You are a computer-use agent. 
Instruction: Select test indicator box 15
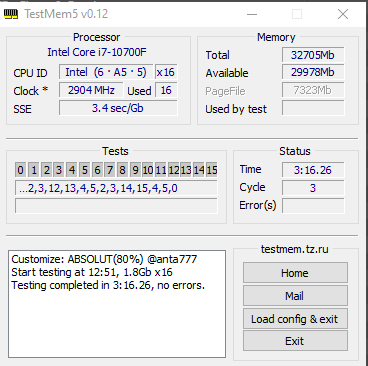pos(211,170)
